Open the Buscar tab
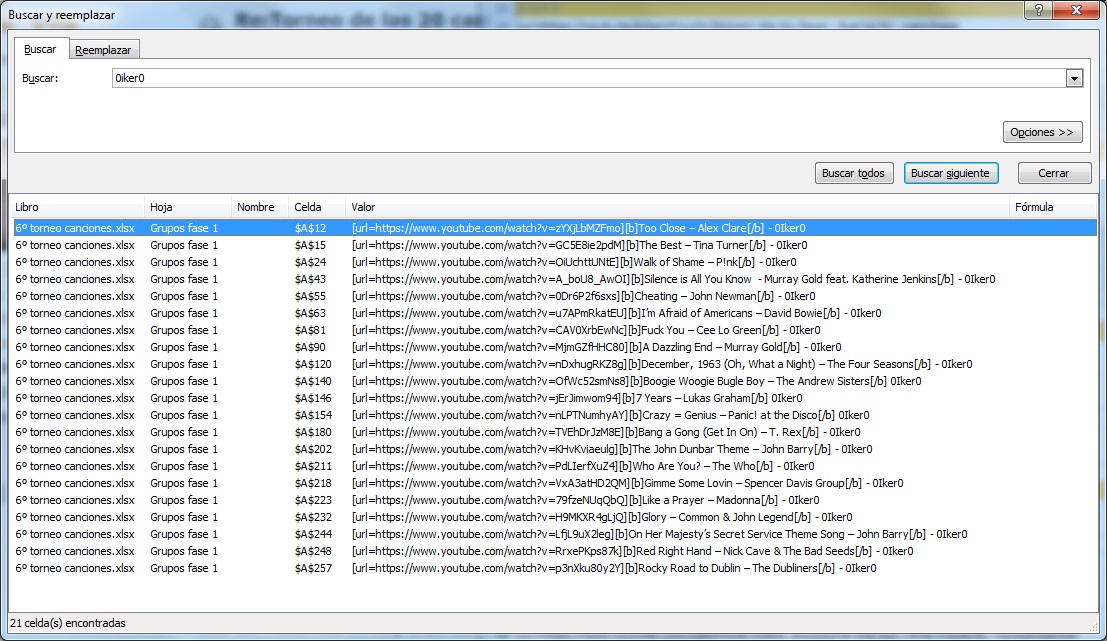Image resolution: width=1107 pixels, height=641 pixels. tap(41, 49)
